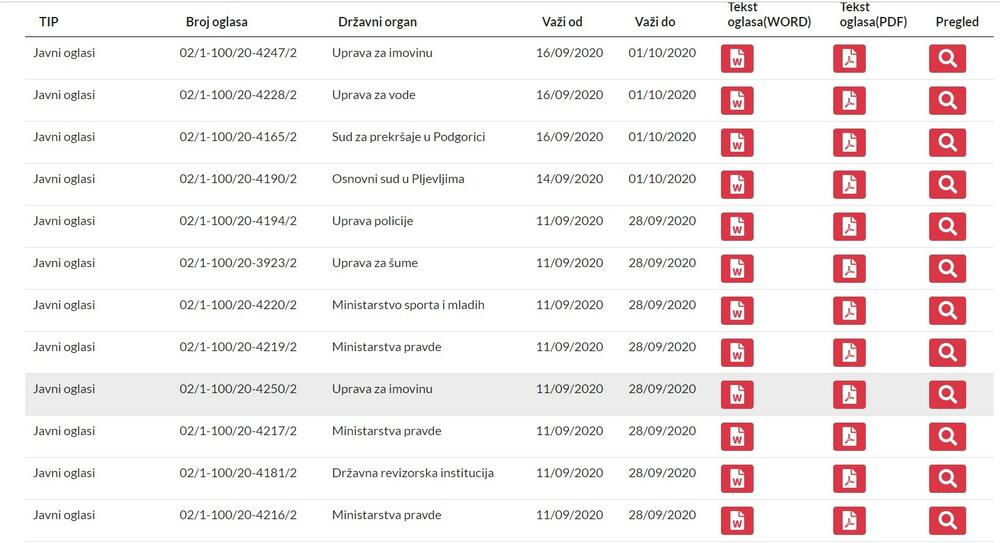
Task: Click the "Državni organ" column header
Action: 377,22
